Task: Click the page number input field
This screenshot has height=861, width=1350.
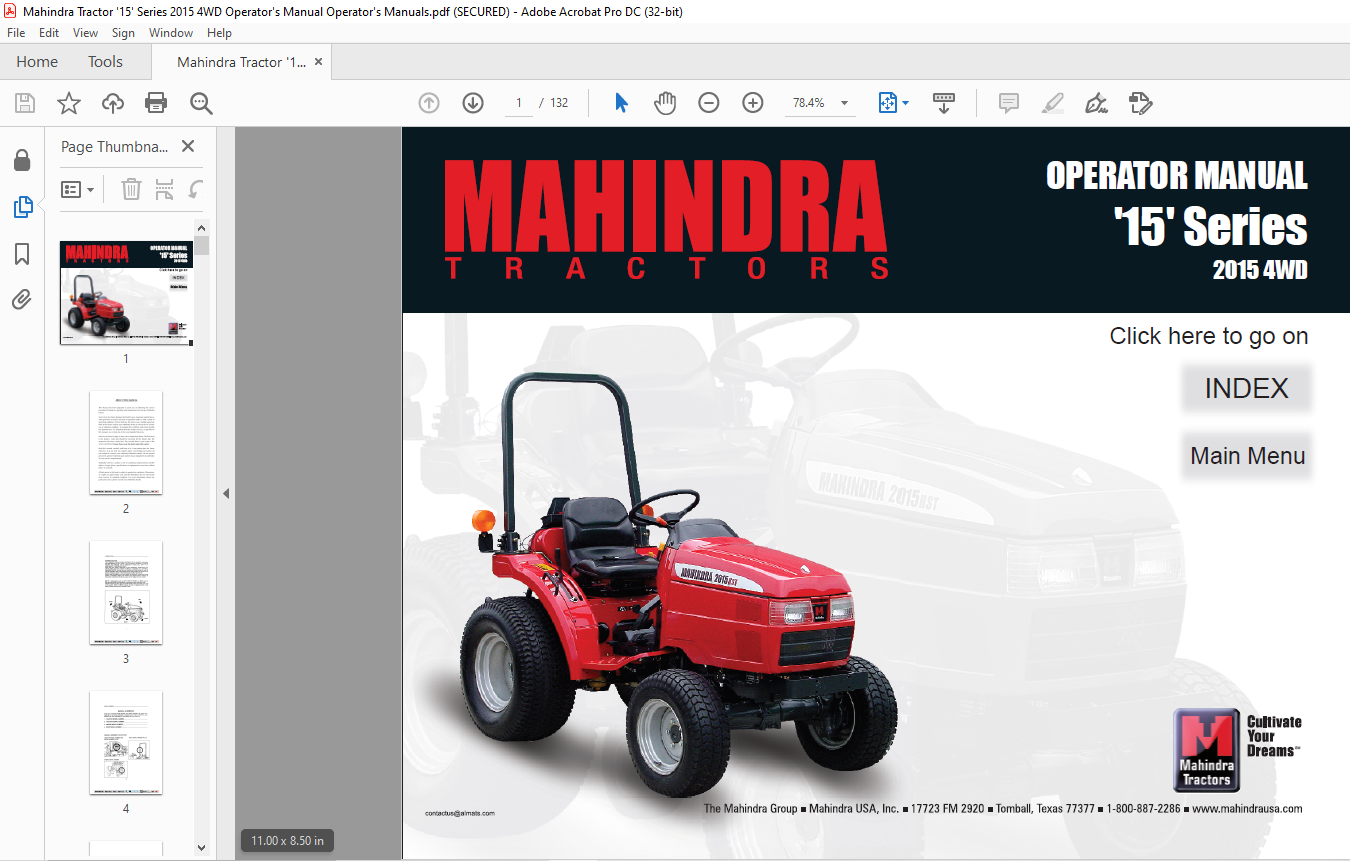Action: coord(519,103)
